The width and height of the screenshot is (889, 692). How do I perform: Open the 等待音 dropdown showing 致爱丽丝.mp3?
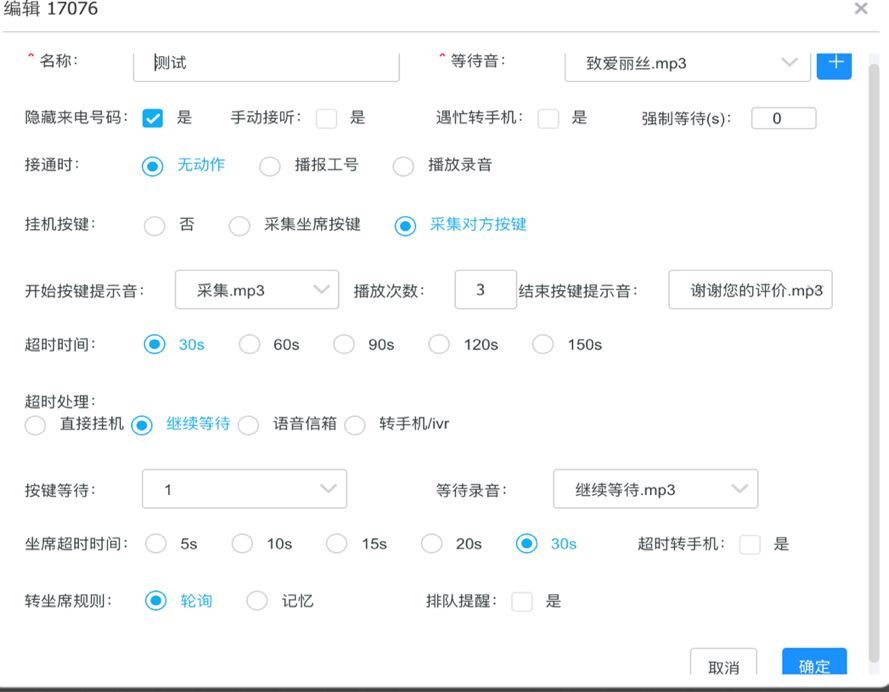[686, 64]
